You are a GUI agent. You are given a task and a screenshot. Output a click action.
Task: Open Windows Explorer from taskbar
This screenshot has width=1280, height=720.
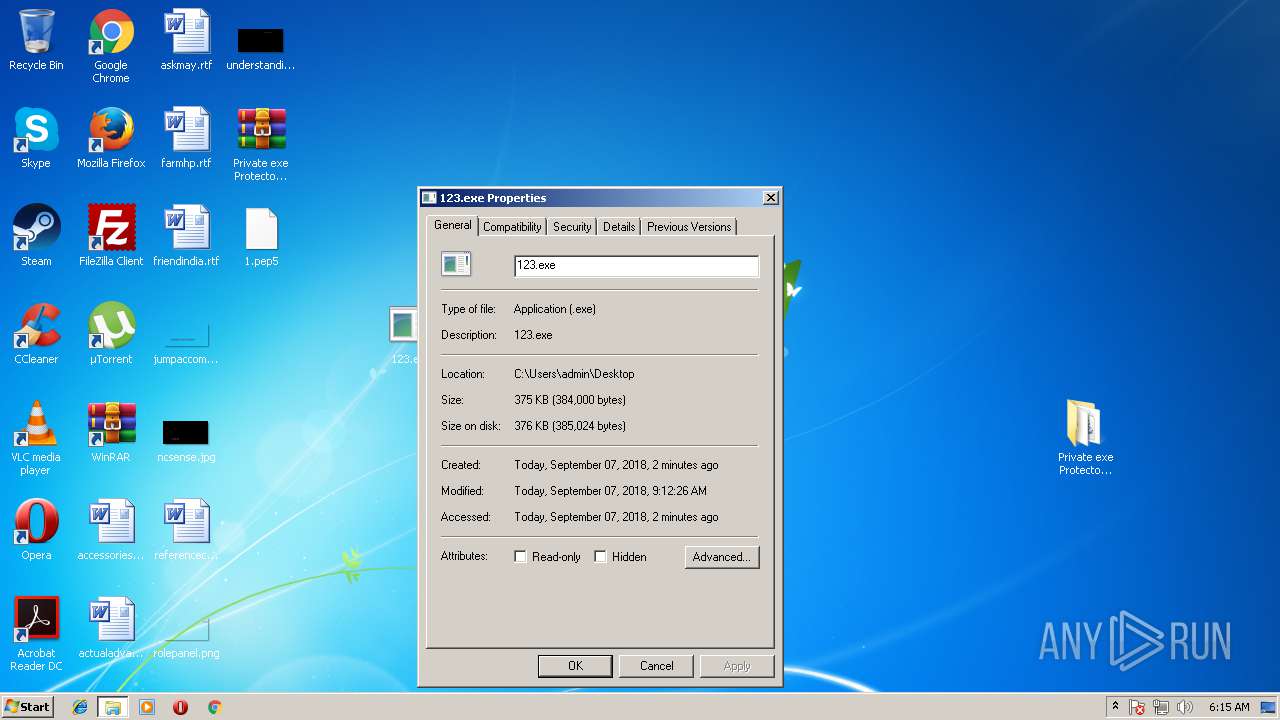(113, 707)
